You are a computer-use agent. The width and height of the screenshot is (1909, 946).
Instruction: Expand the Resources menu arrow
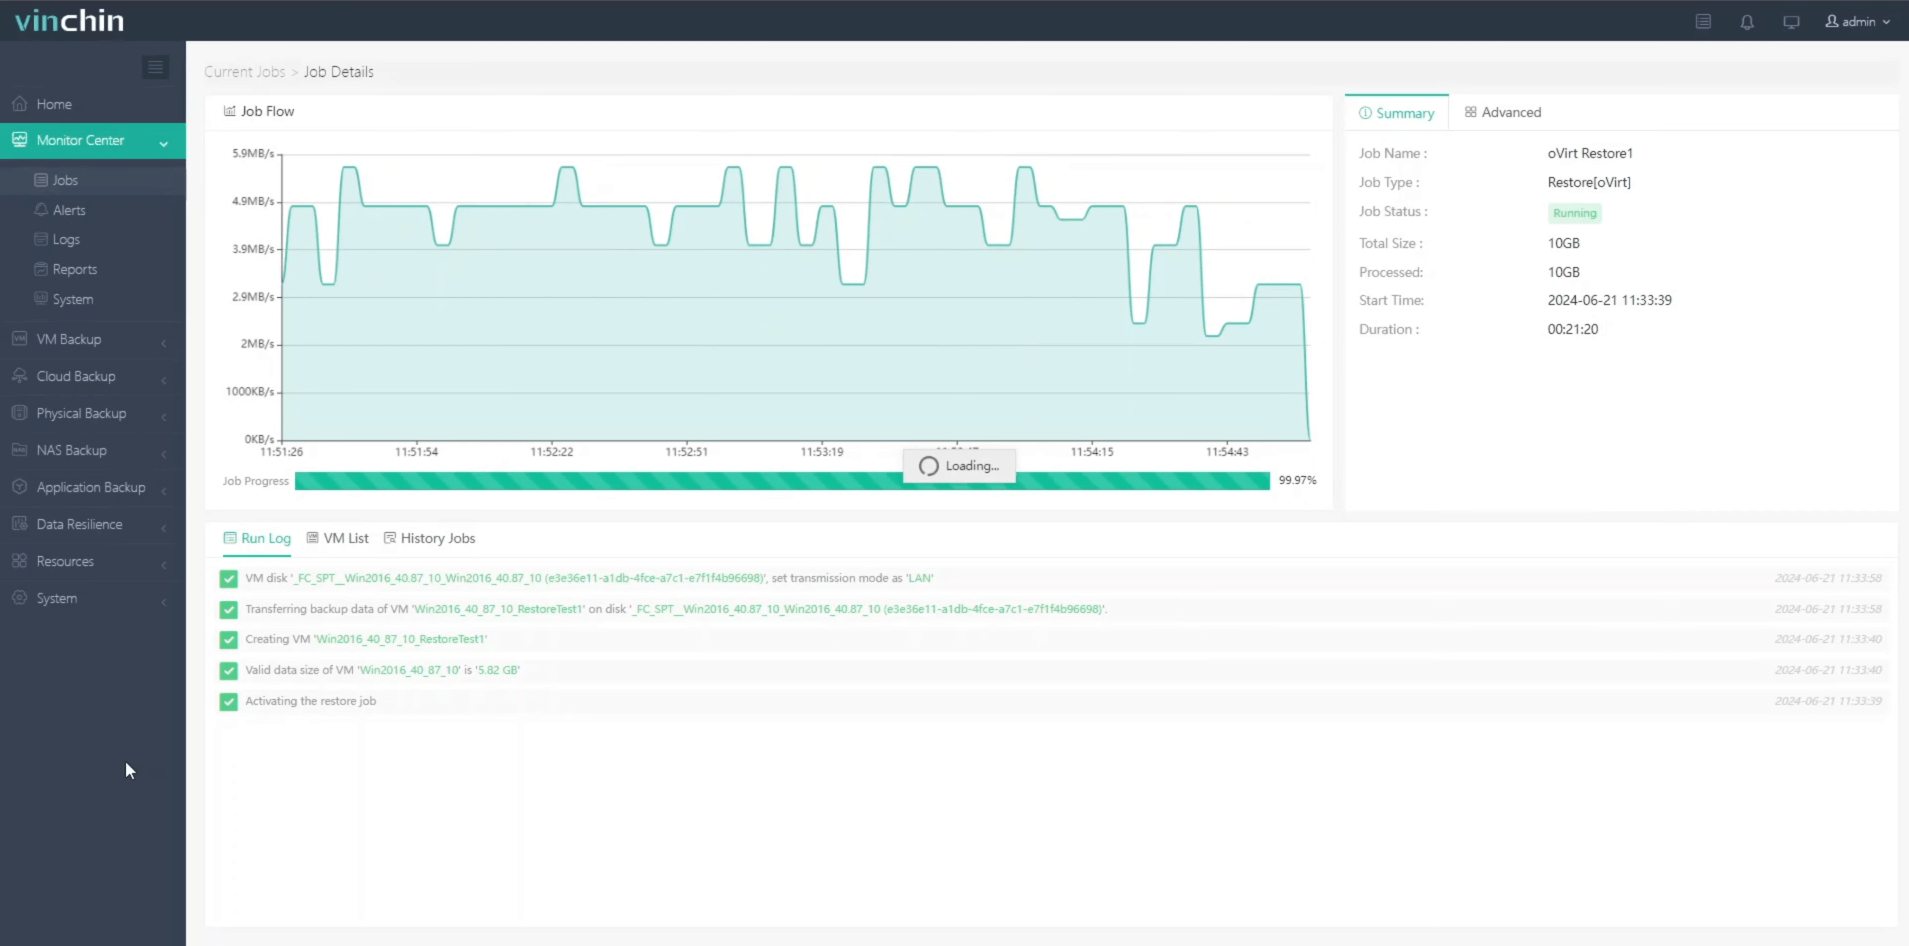[164, 564]
